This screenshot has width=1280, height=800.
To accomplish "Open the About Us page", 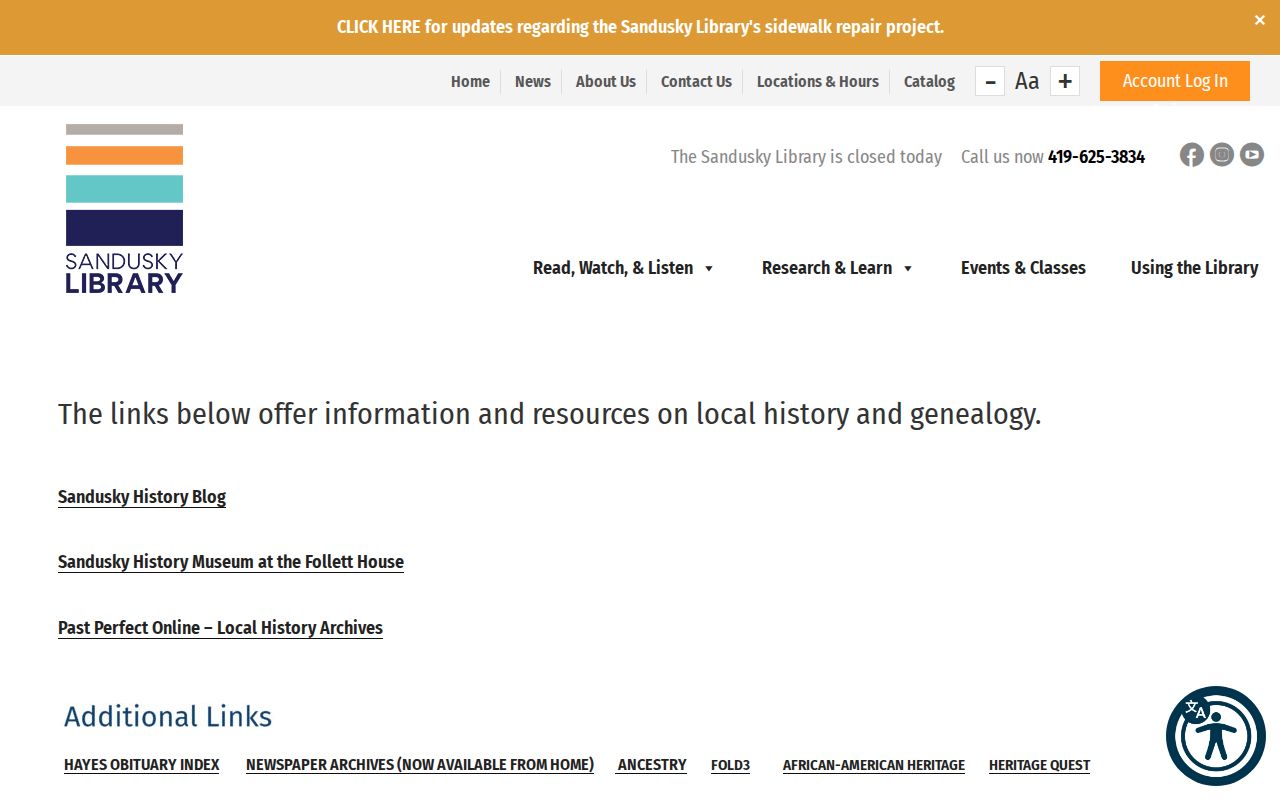I will [606, 82].
